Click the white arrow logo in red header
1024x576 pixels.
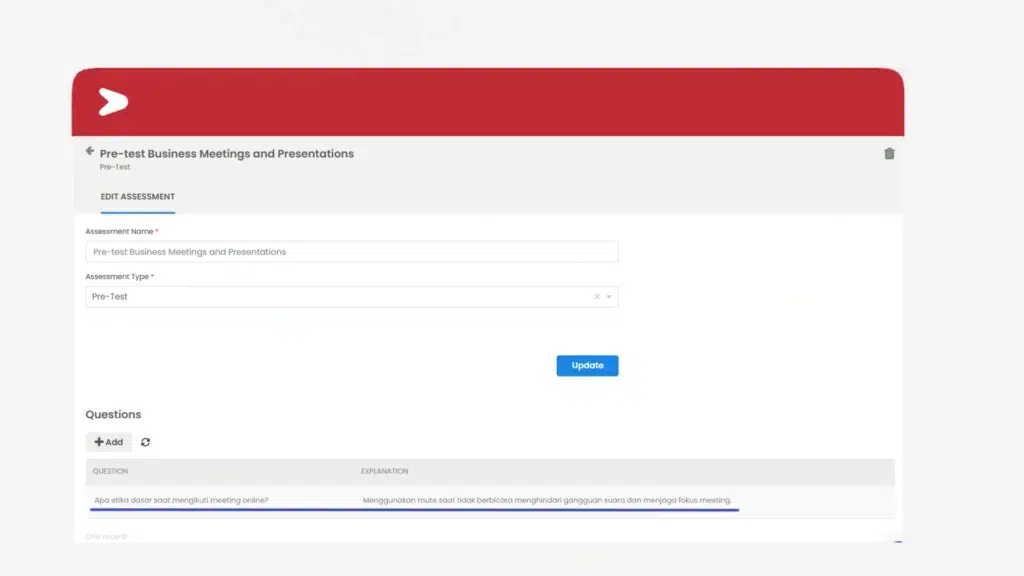(113, 102)
